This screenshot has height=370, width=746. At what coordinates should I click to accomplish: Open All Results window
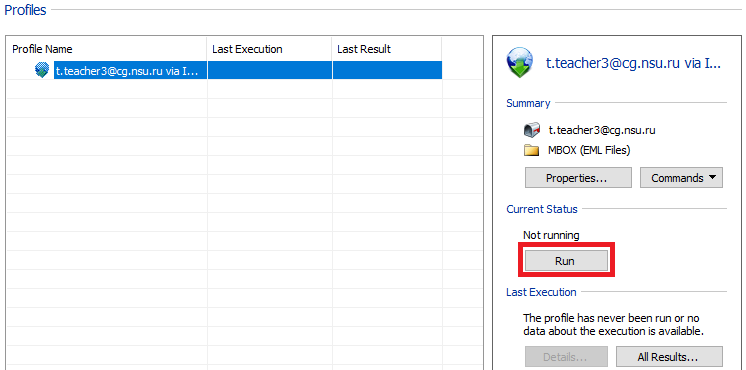click(x=669, y=357)
